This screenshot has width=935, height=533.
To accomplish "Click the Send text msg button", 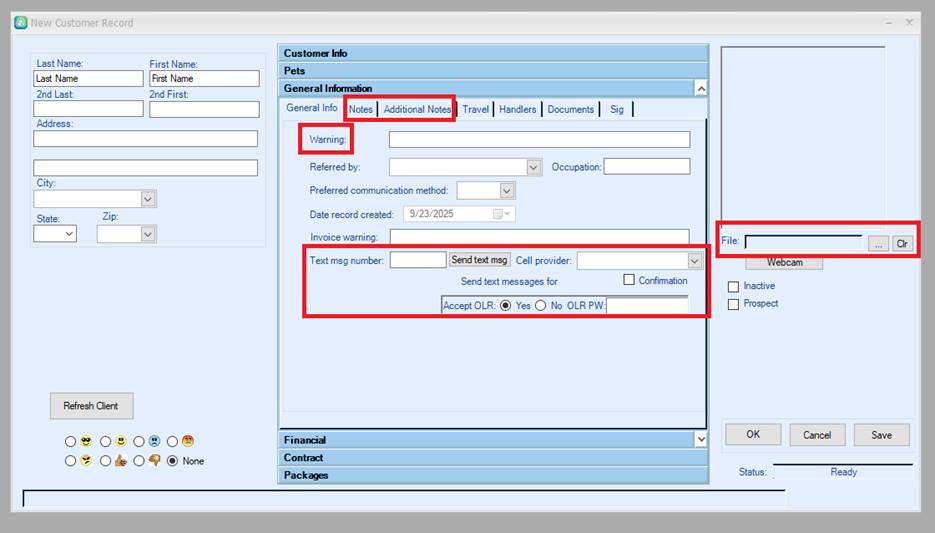I will click(480, 260).
